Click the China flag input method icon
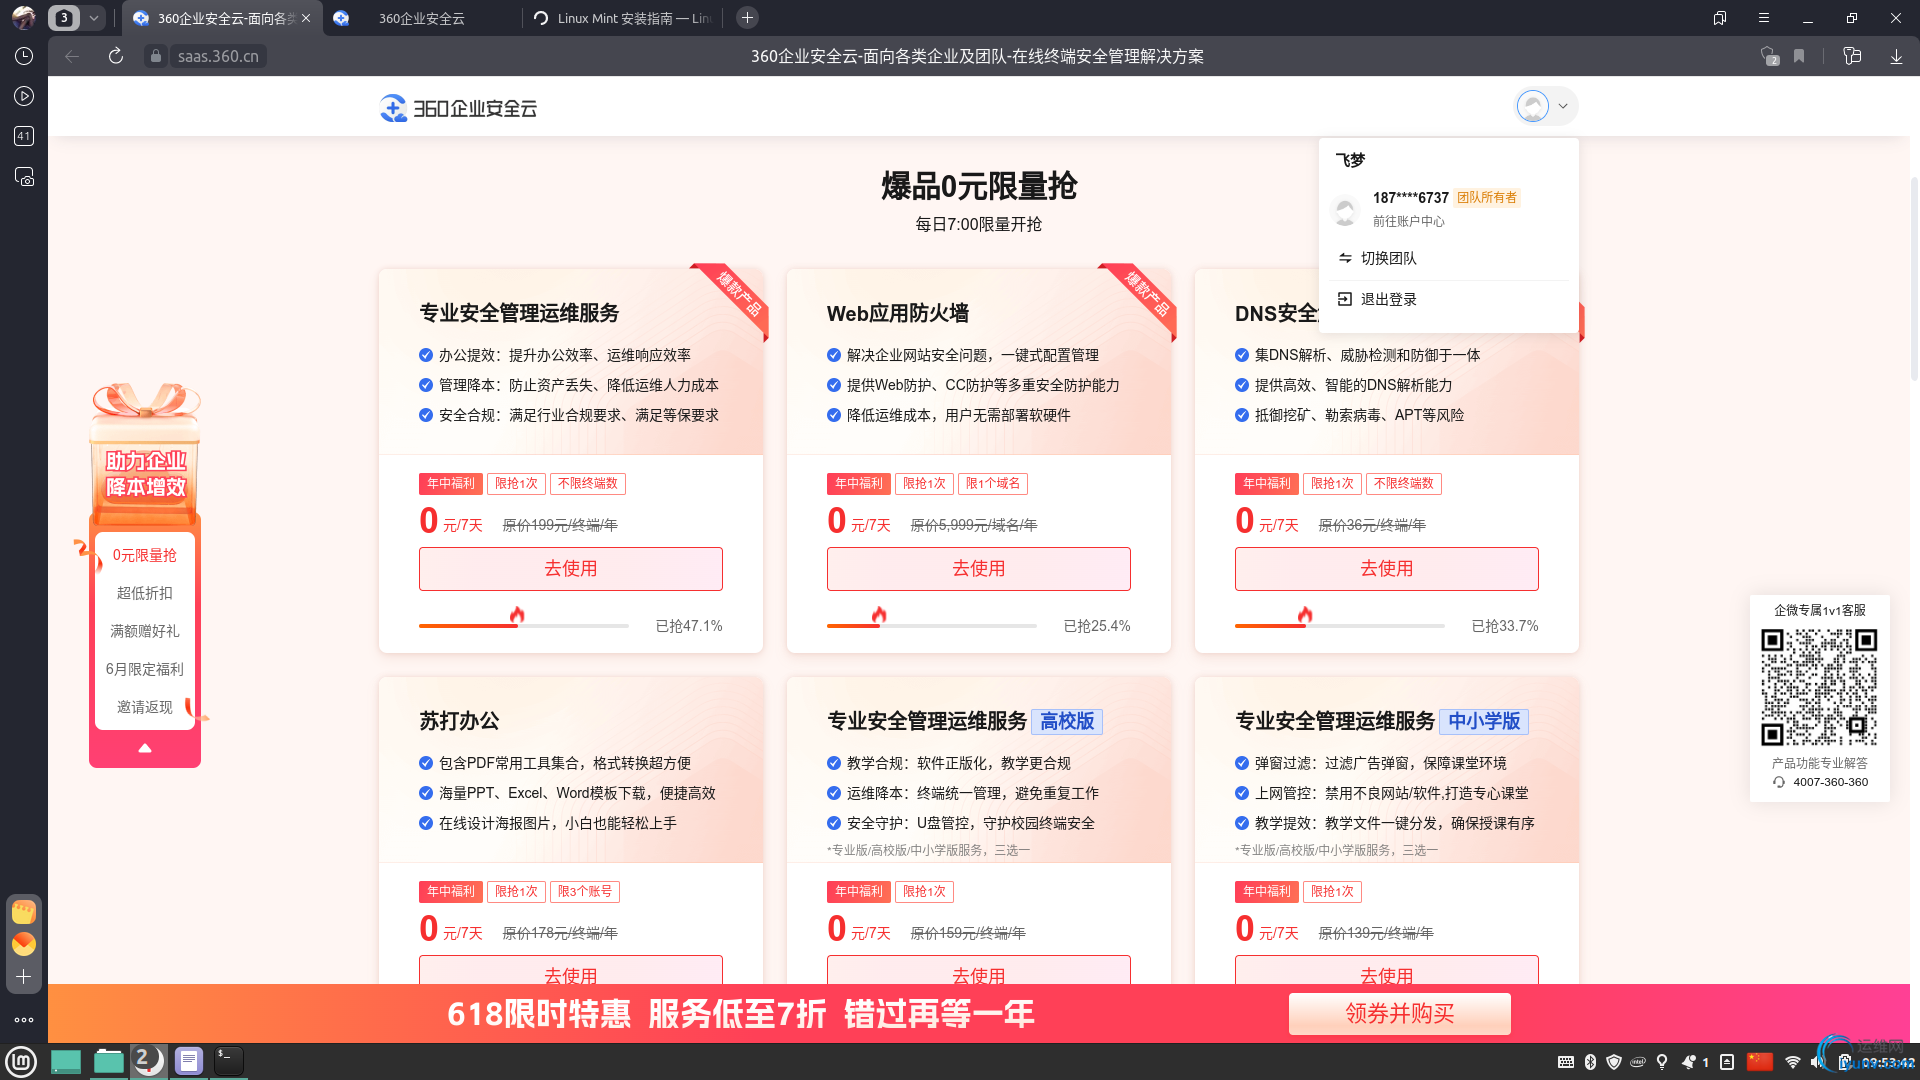The height and width of the screenshot is (1080, 1920). pos(1760,1062)
